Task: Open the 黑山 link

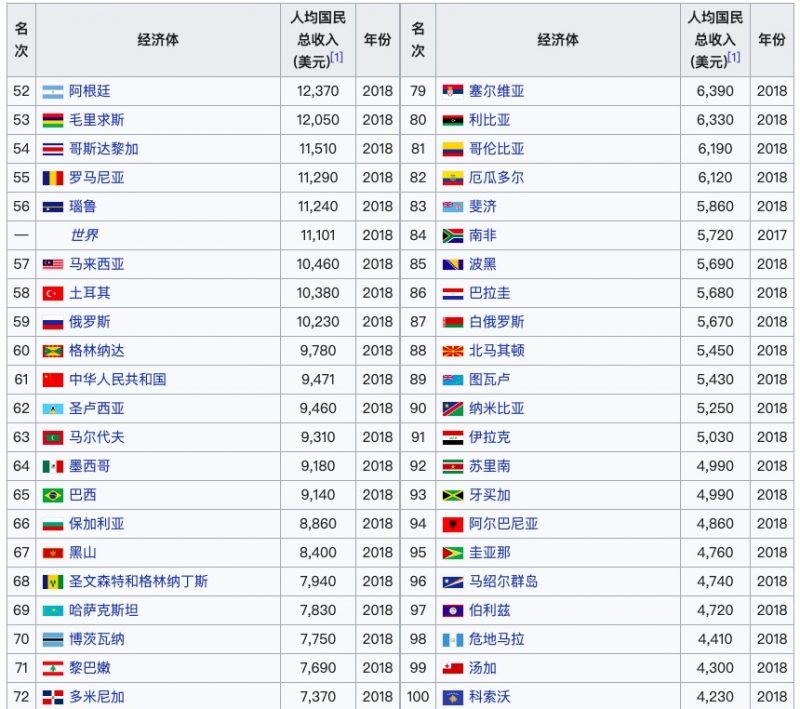Action: point(83,552)
